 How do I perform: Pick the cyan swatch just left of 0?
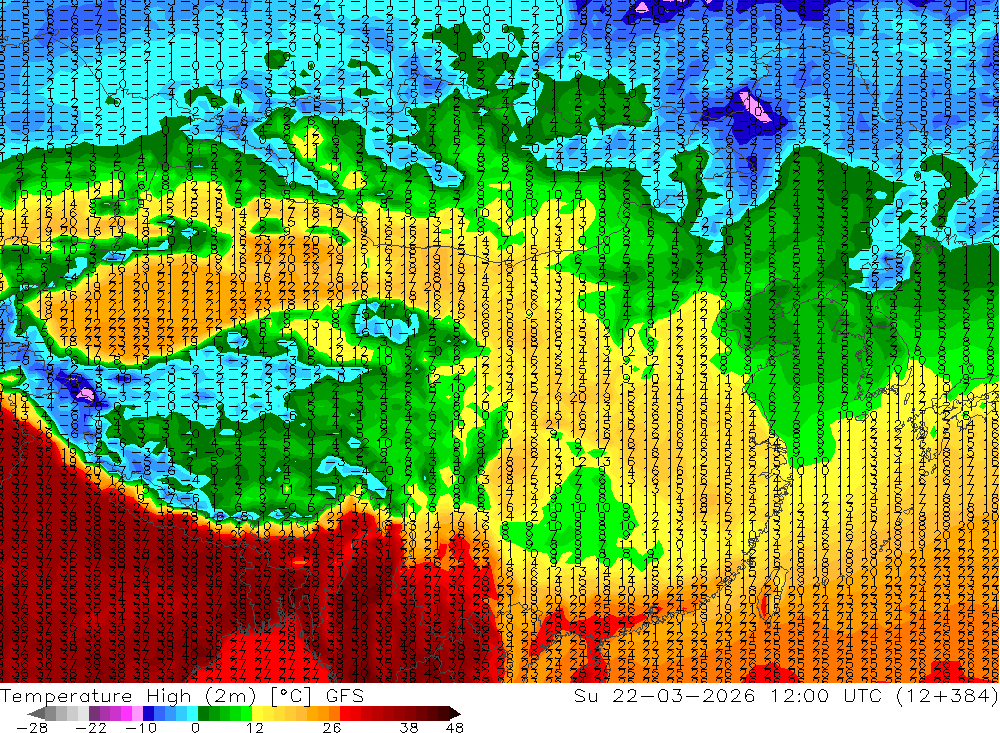[x=193, y=714]
